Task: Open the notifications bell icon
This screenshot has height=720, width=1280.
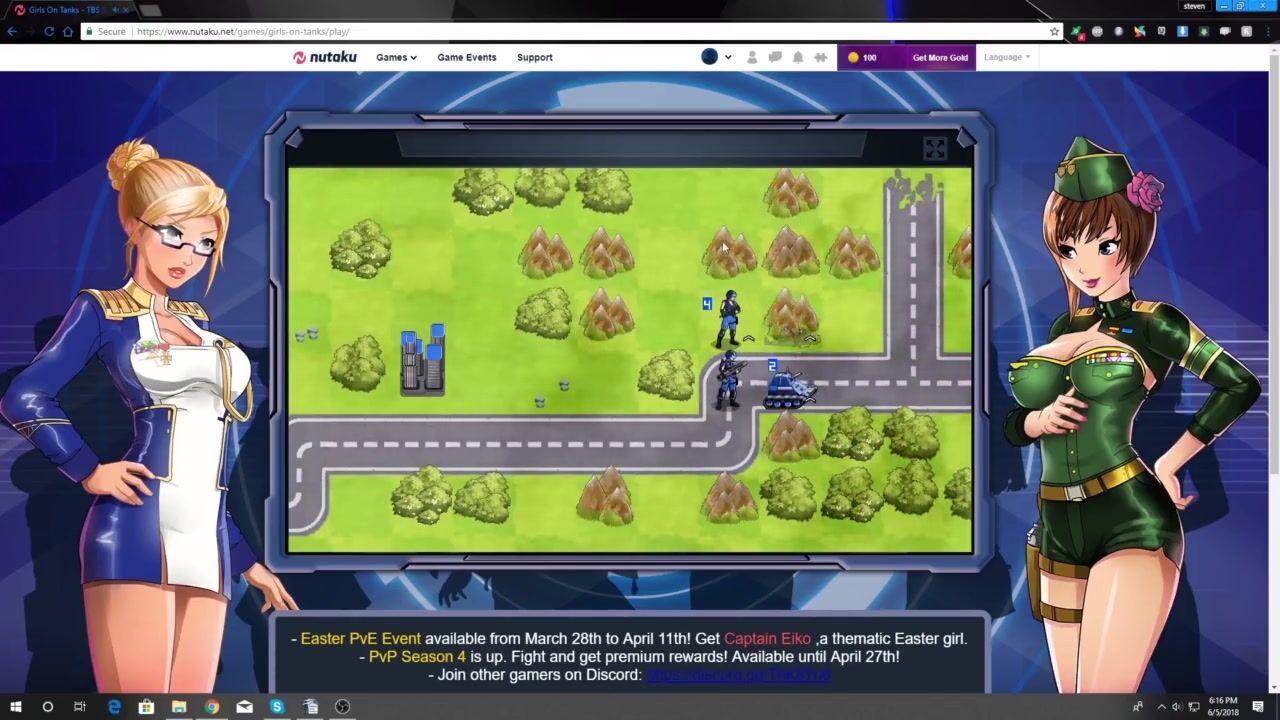Action: pyautogui.click(x=798, y=57)
